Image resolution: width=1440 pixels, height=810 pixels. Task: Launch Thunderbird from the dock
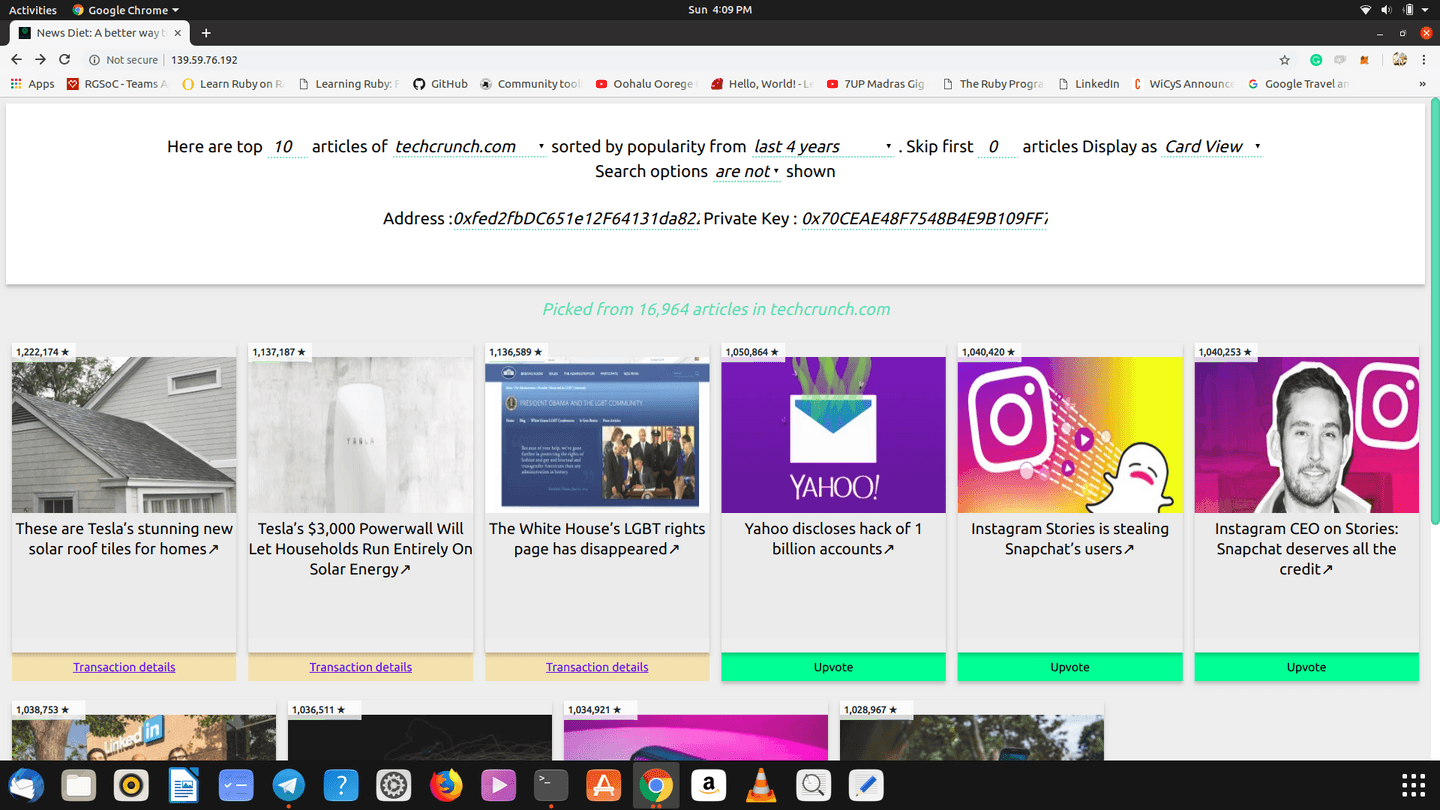click(25, 786)
